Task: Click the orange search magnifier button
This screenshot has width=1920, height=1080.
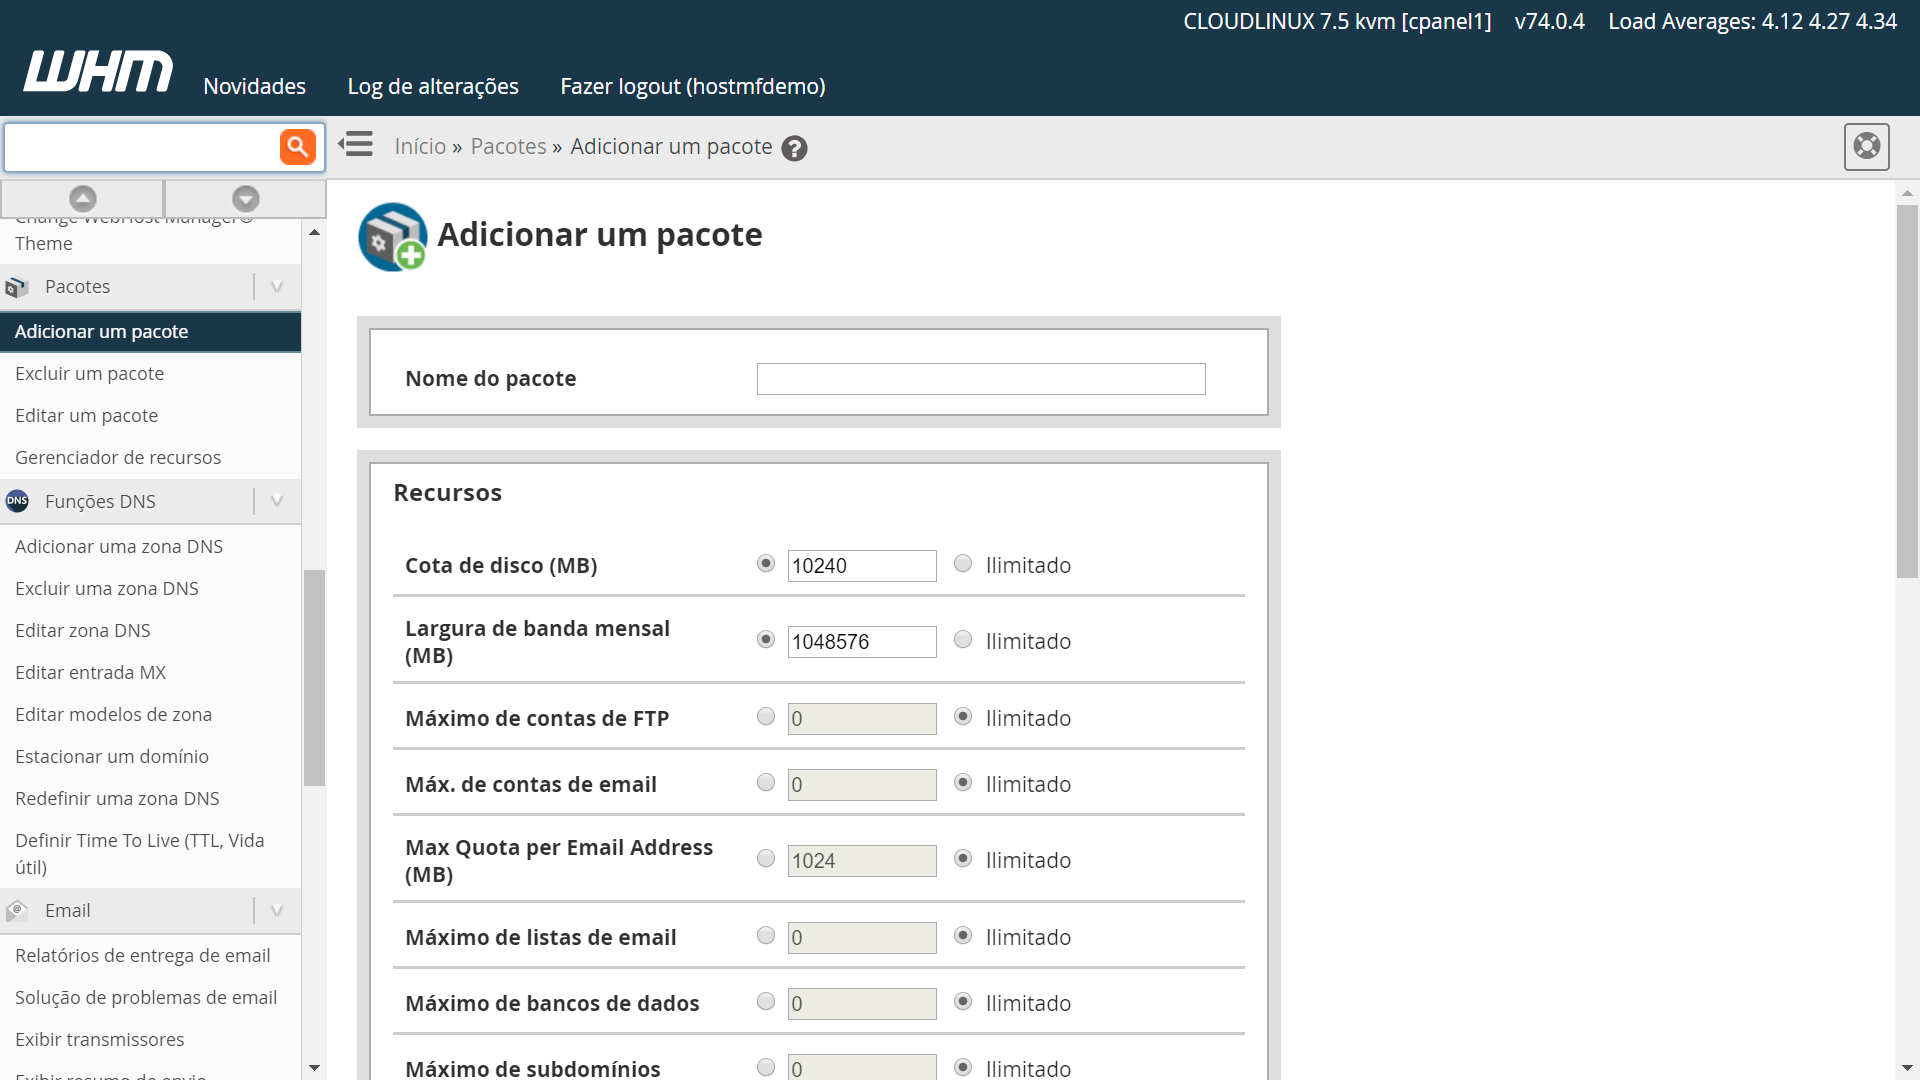Action: [297, 147]
